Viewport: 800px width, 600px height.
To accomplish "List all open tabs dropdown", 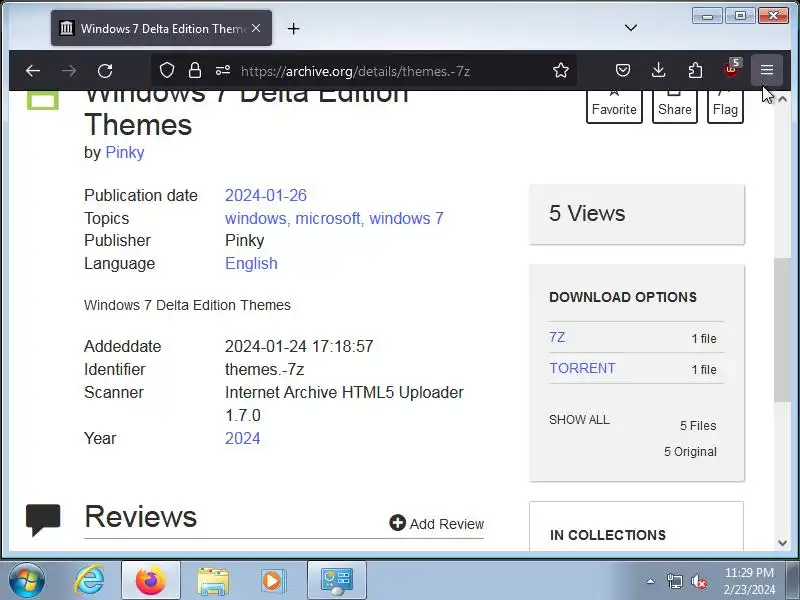I will click(631, 28).
